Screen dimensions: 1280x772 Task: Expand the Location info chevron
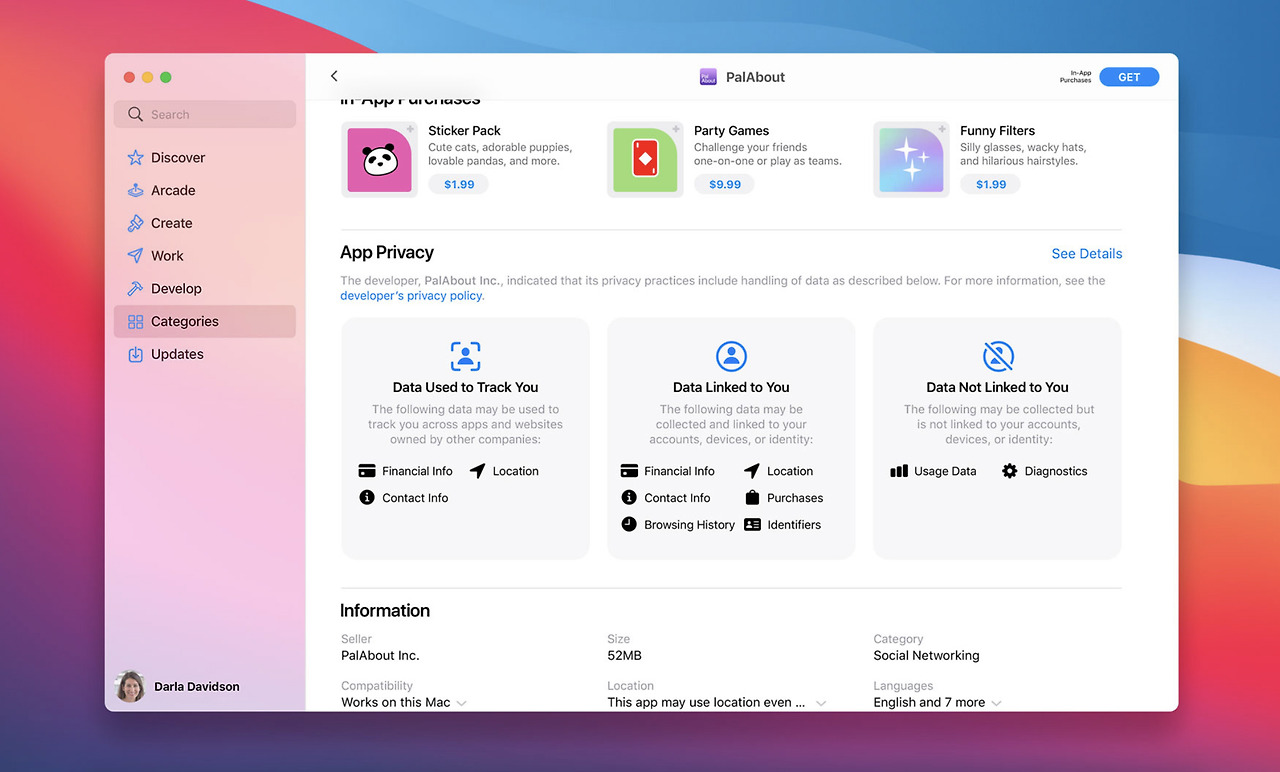[821, 703]
